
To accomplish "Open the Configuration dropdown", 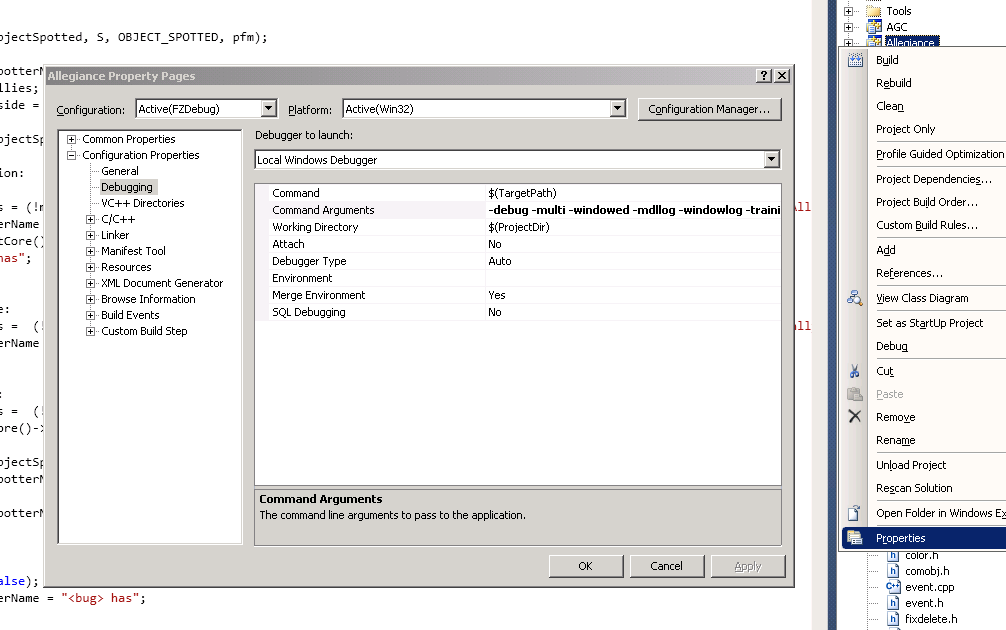I will point(268,109).
